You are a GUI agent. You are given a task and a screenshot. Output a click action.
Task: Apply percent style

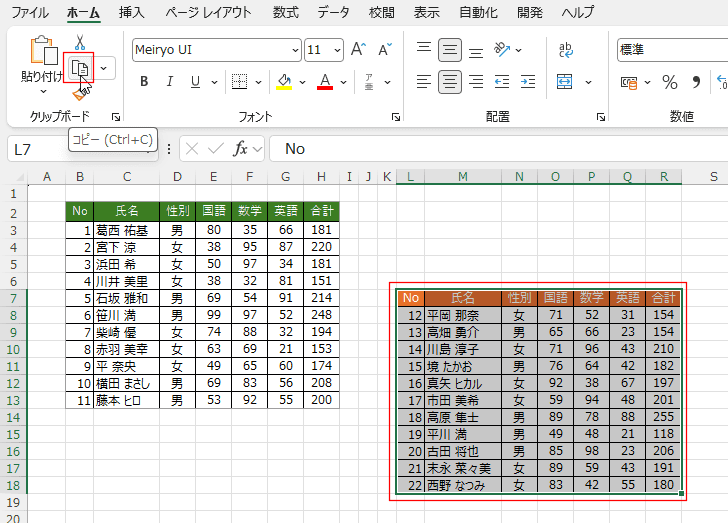click(x=670, y=83)
